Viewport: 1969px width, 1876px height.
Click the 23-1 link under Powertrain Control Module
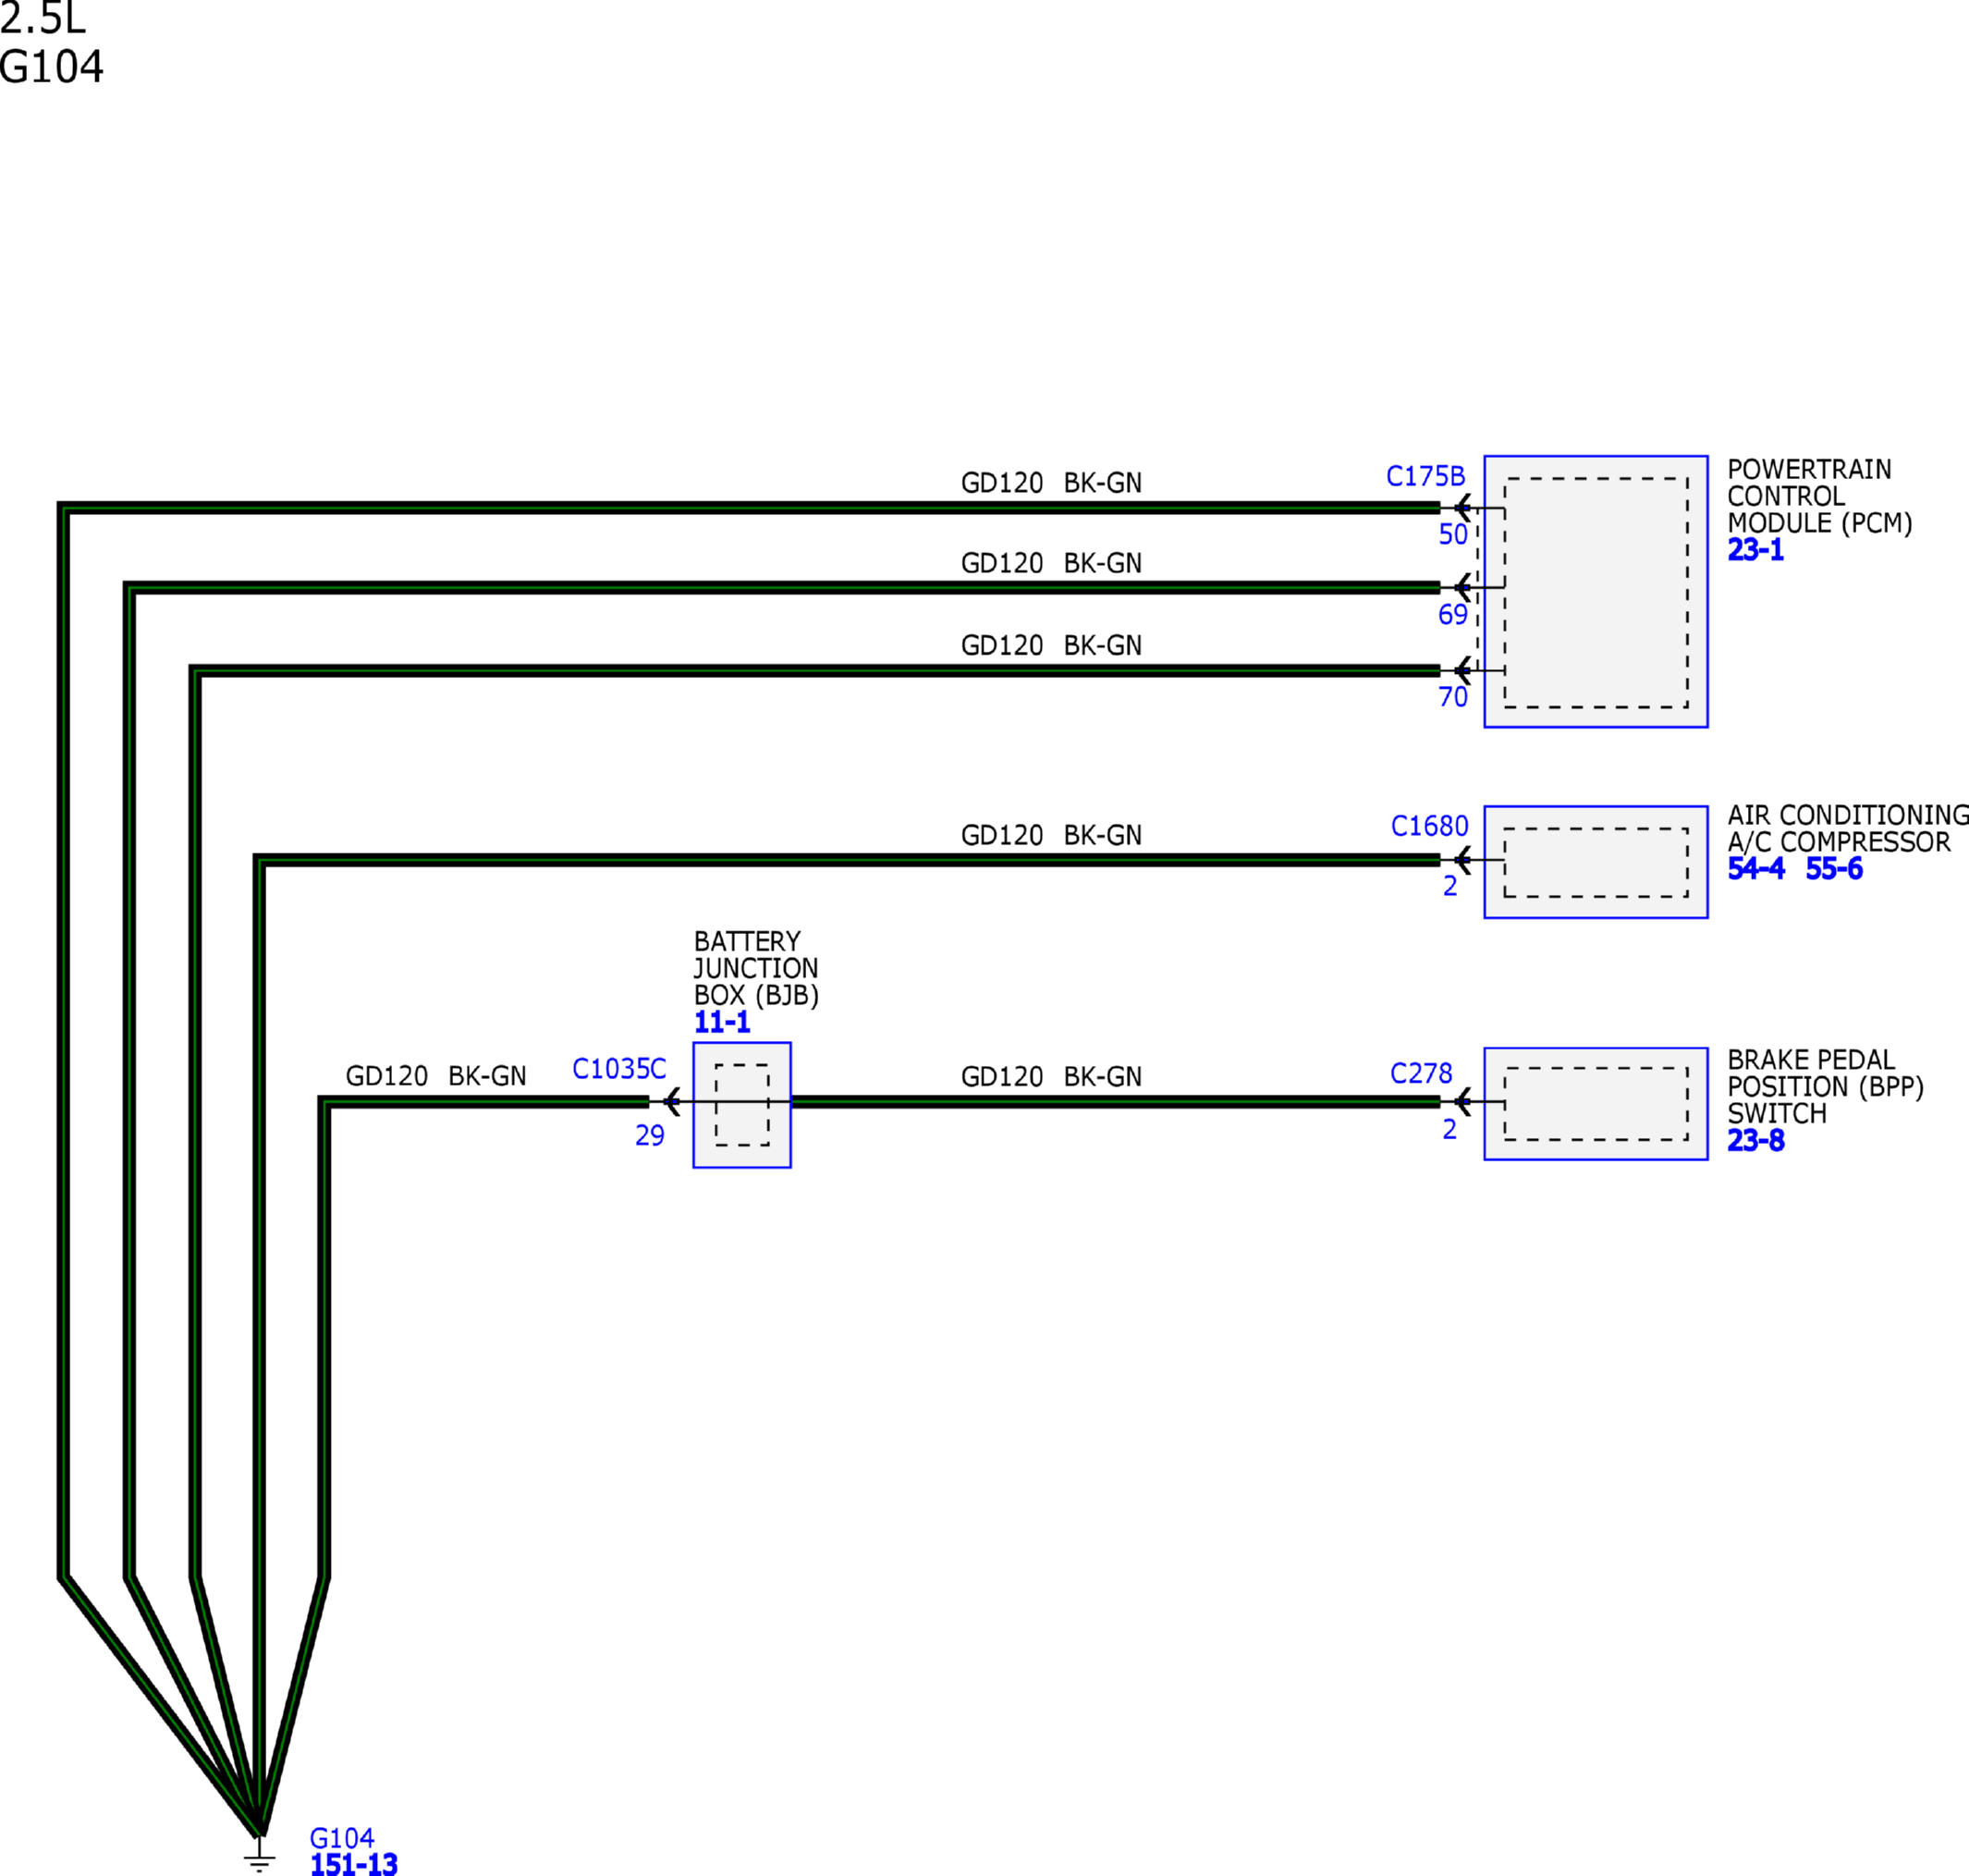tap(1755, 550)
